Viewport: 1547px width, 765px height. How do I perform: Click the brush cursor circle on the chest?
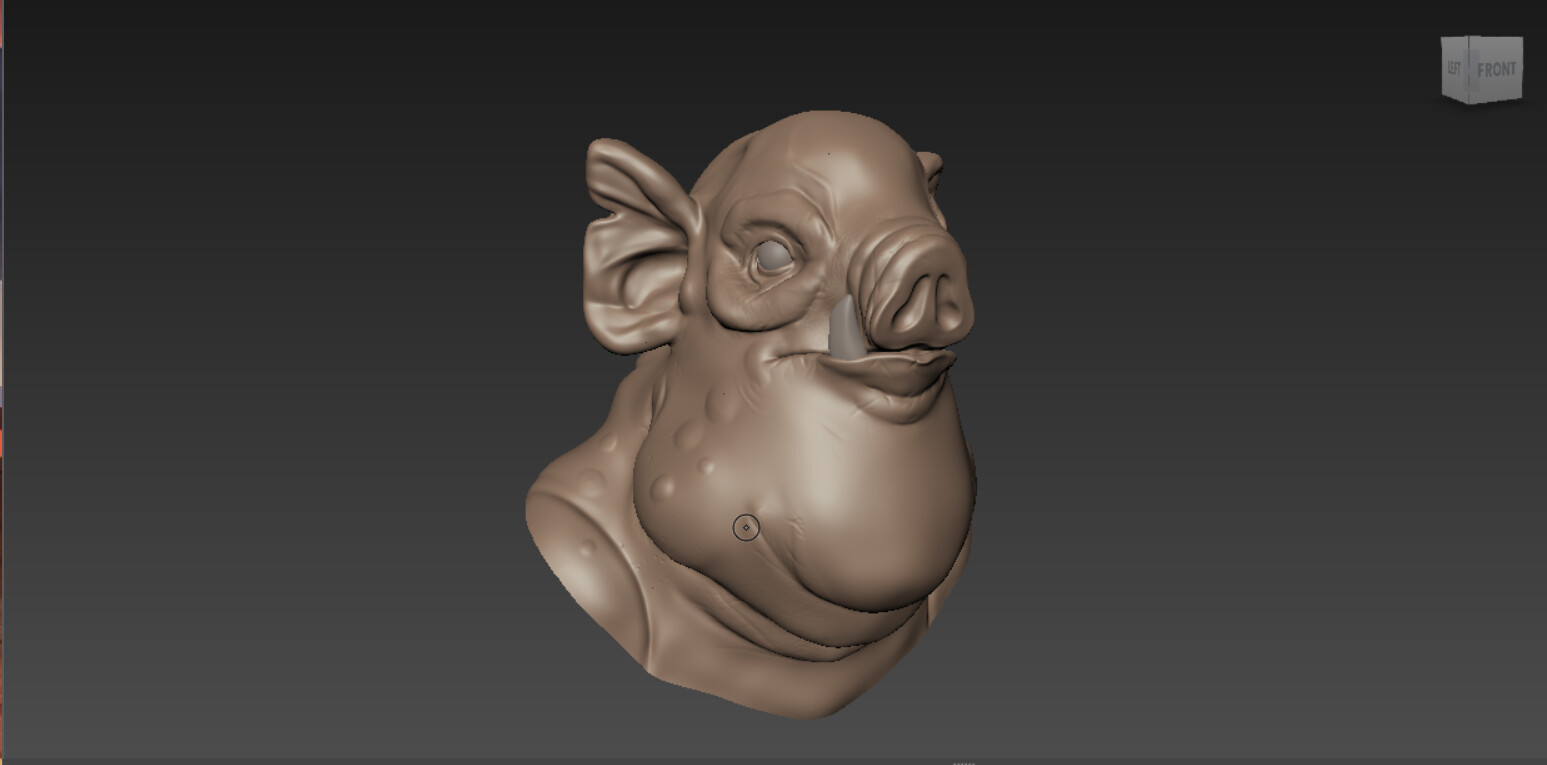click(746, 526)
